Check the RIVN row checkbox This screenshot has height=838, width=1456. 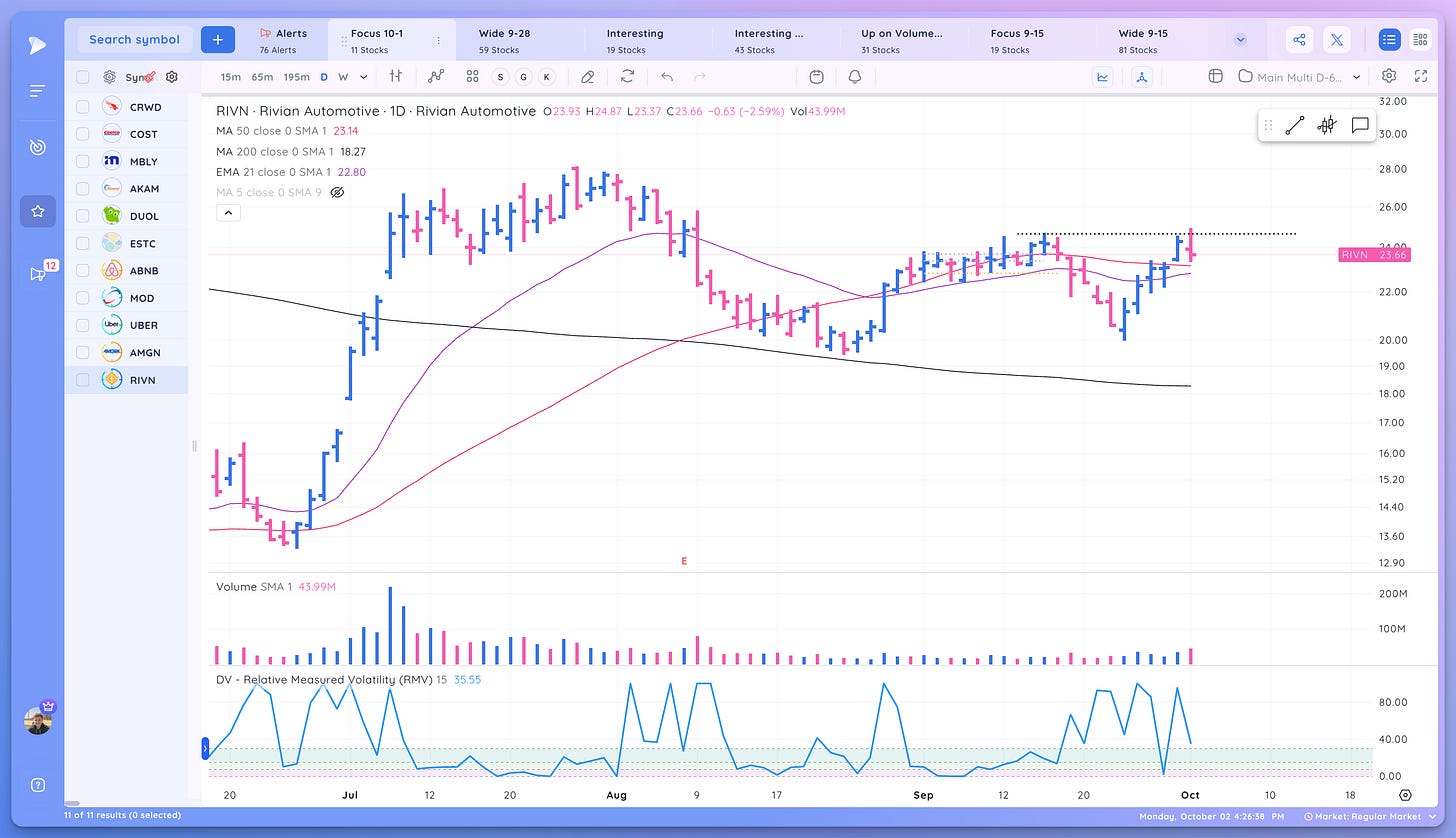(x=83, y=380)
